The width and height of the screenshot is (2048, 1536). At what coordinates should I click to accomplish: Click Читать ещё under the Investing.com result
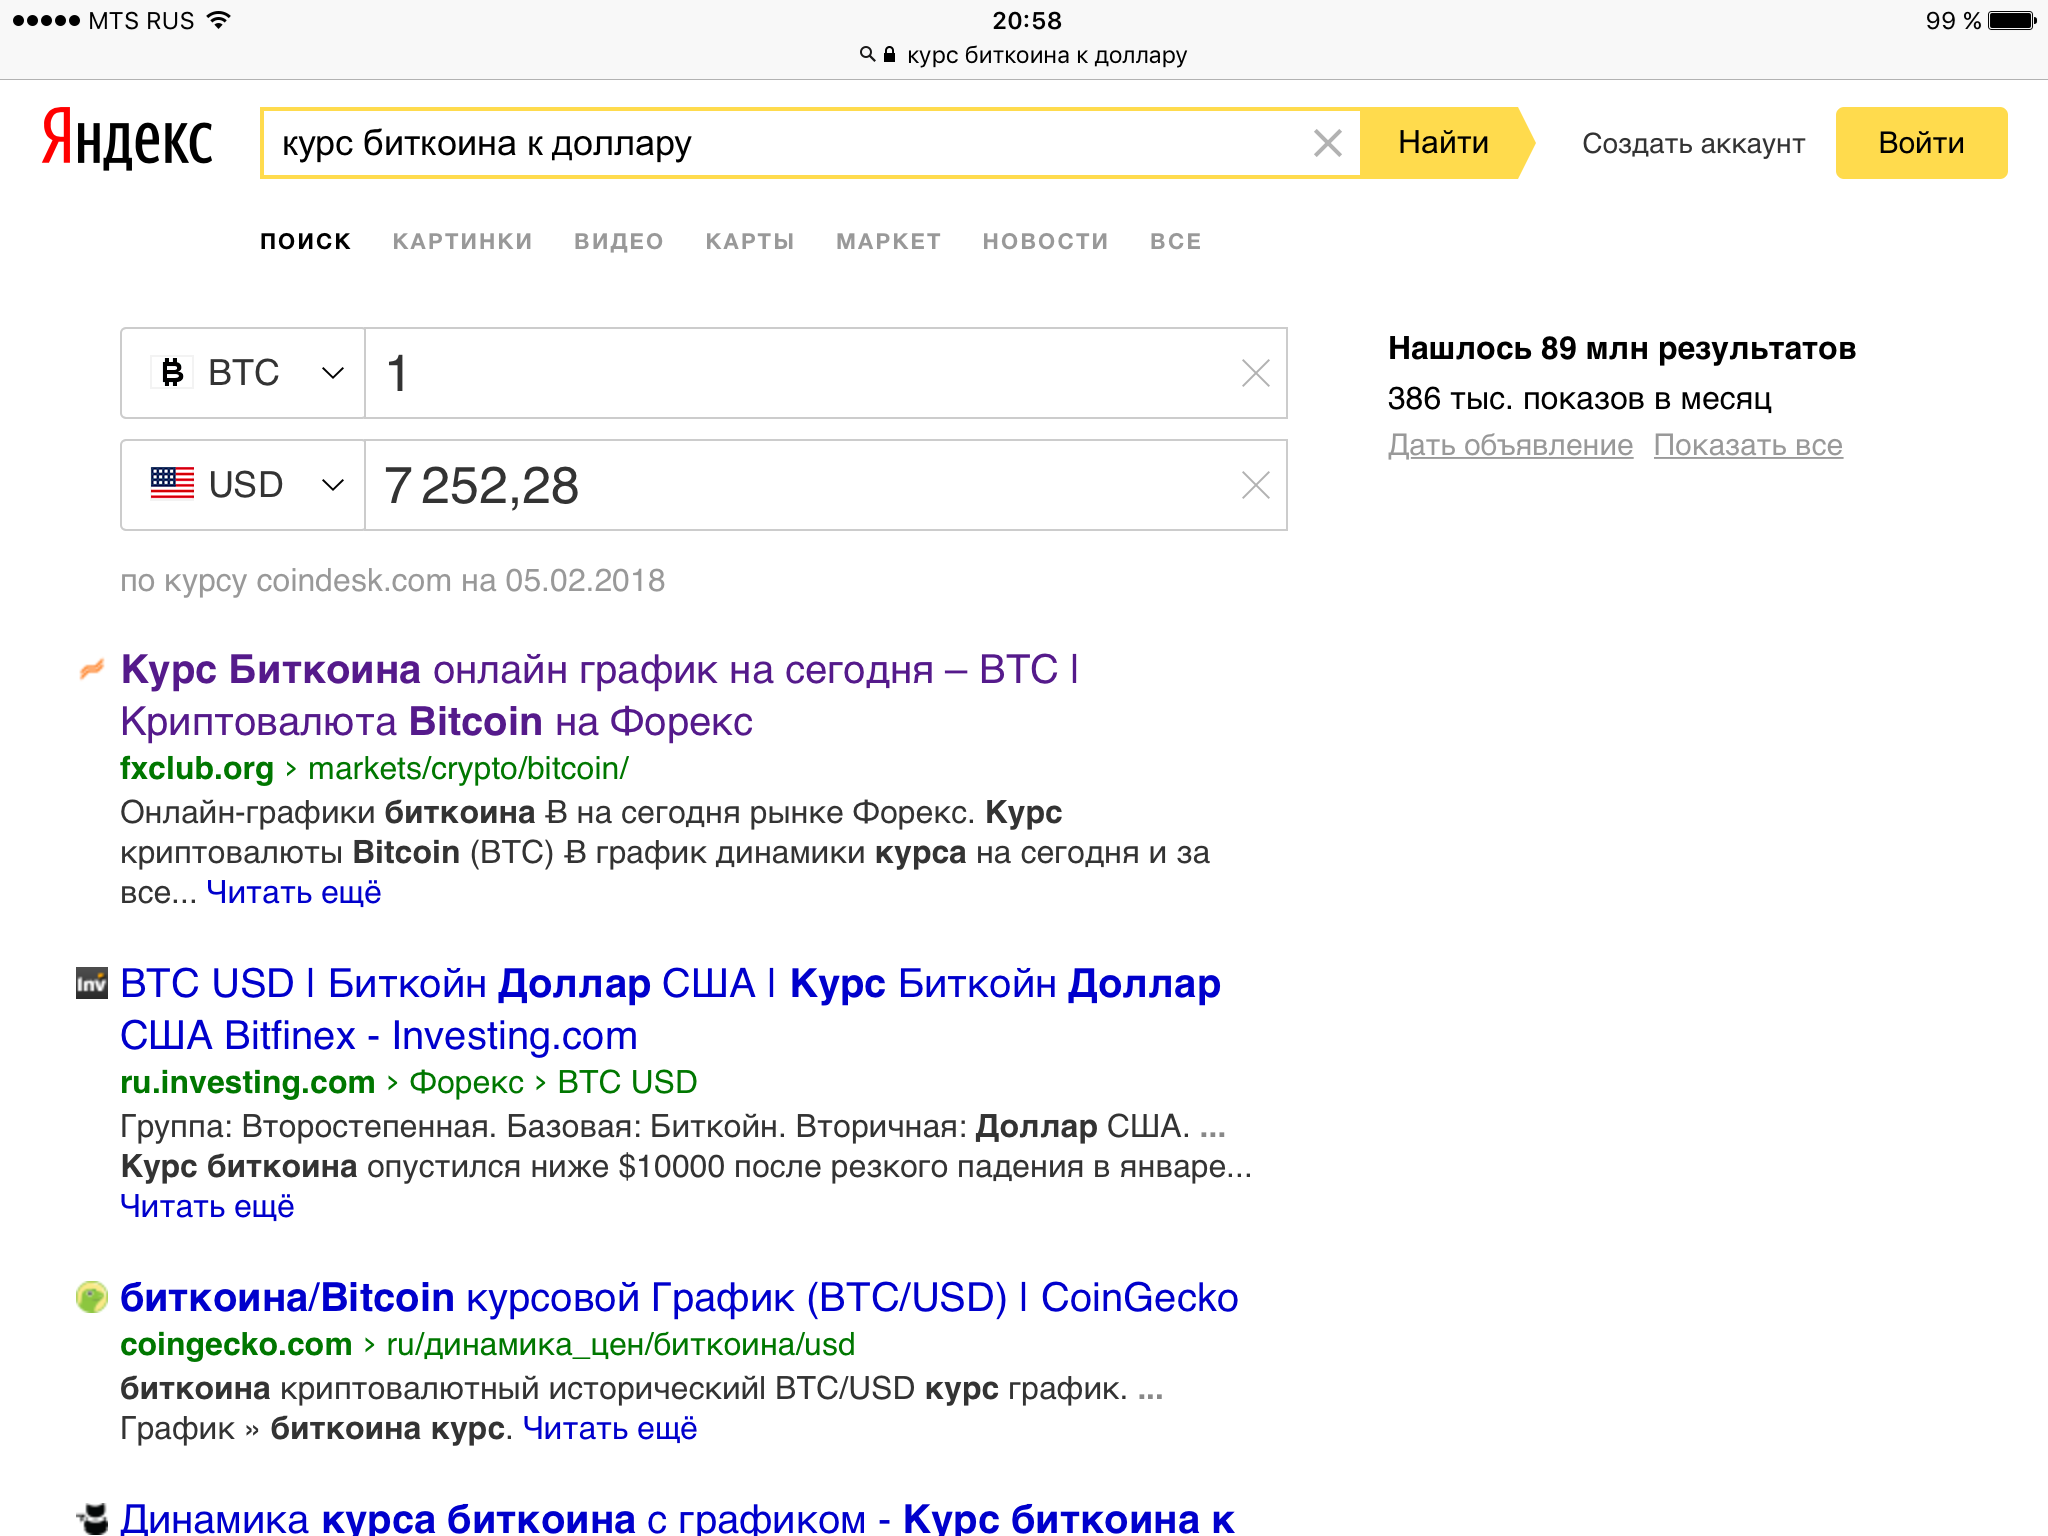pyautogui.click(x=207, y=1206)
